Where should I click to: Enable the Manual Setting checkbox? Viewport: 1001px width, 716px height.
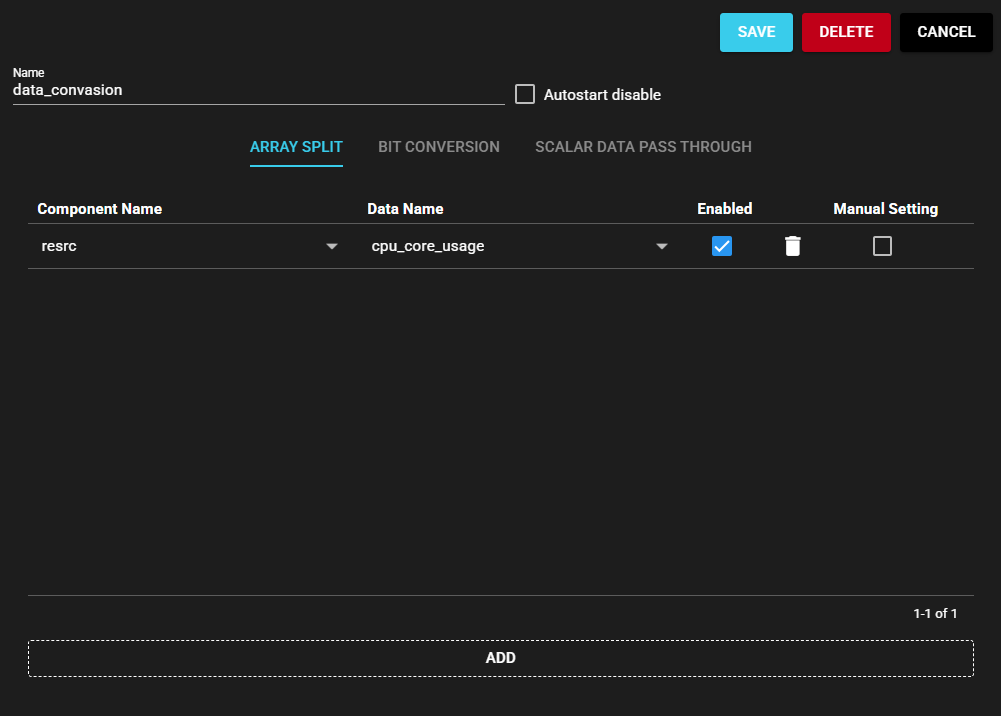click(x=882, y=246)
